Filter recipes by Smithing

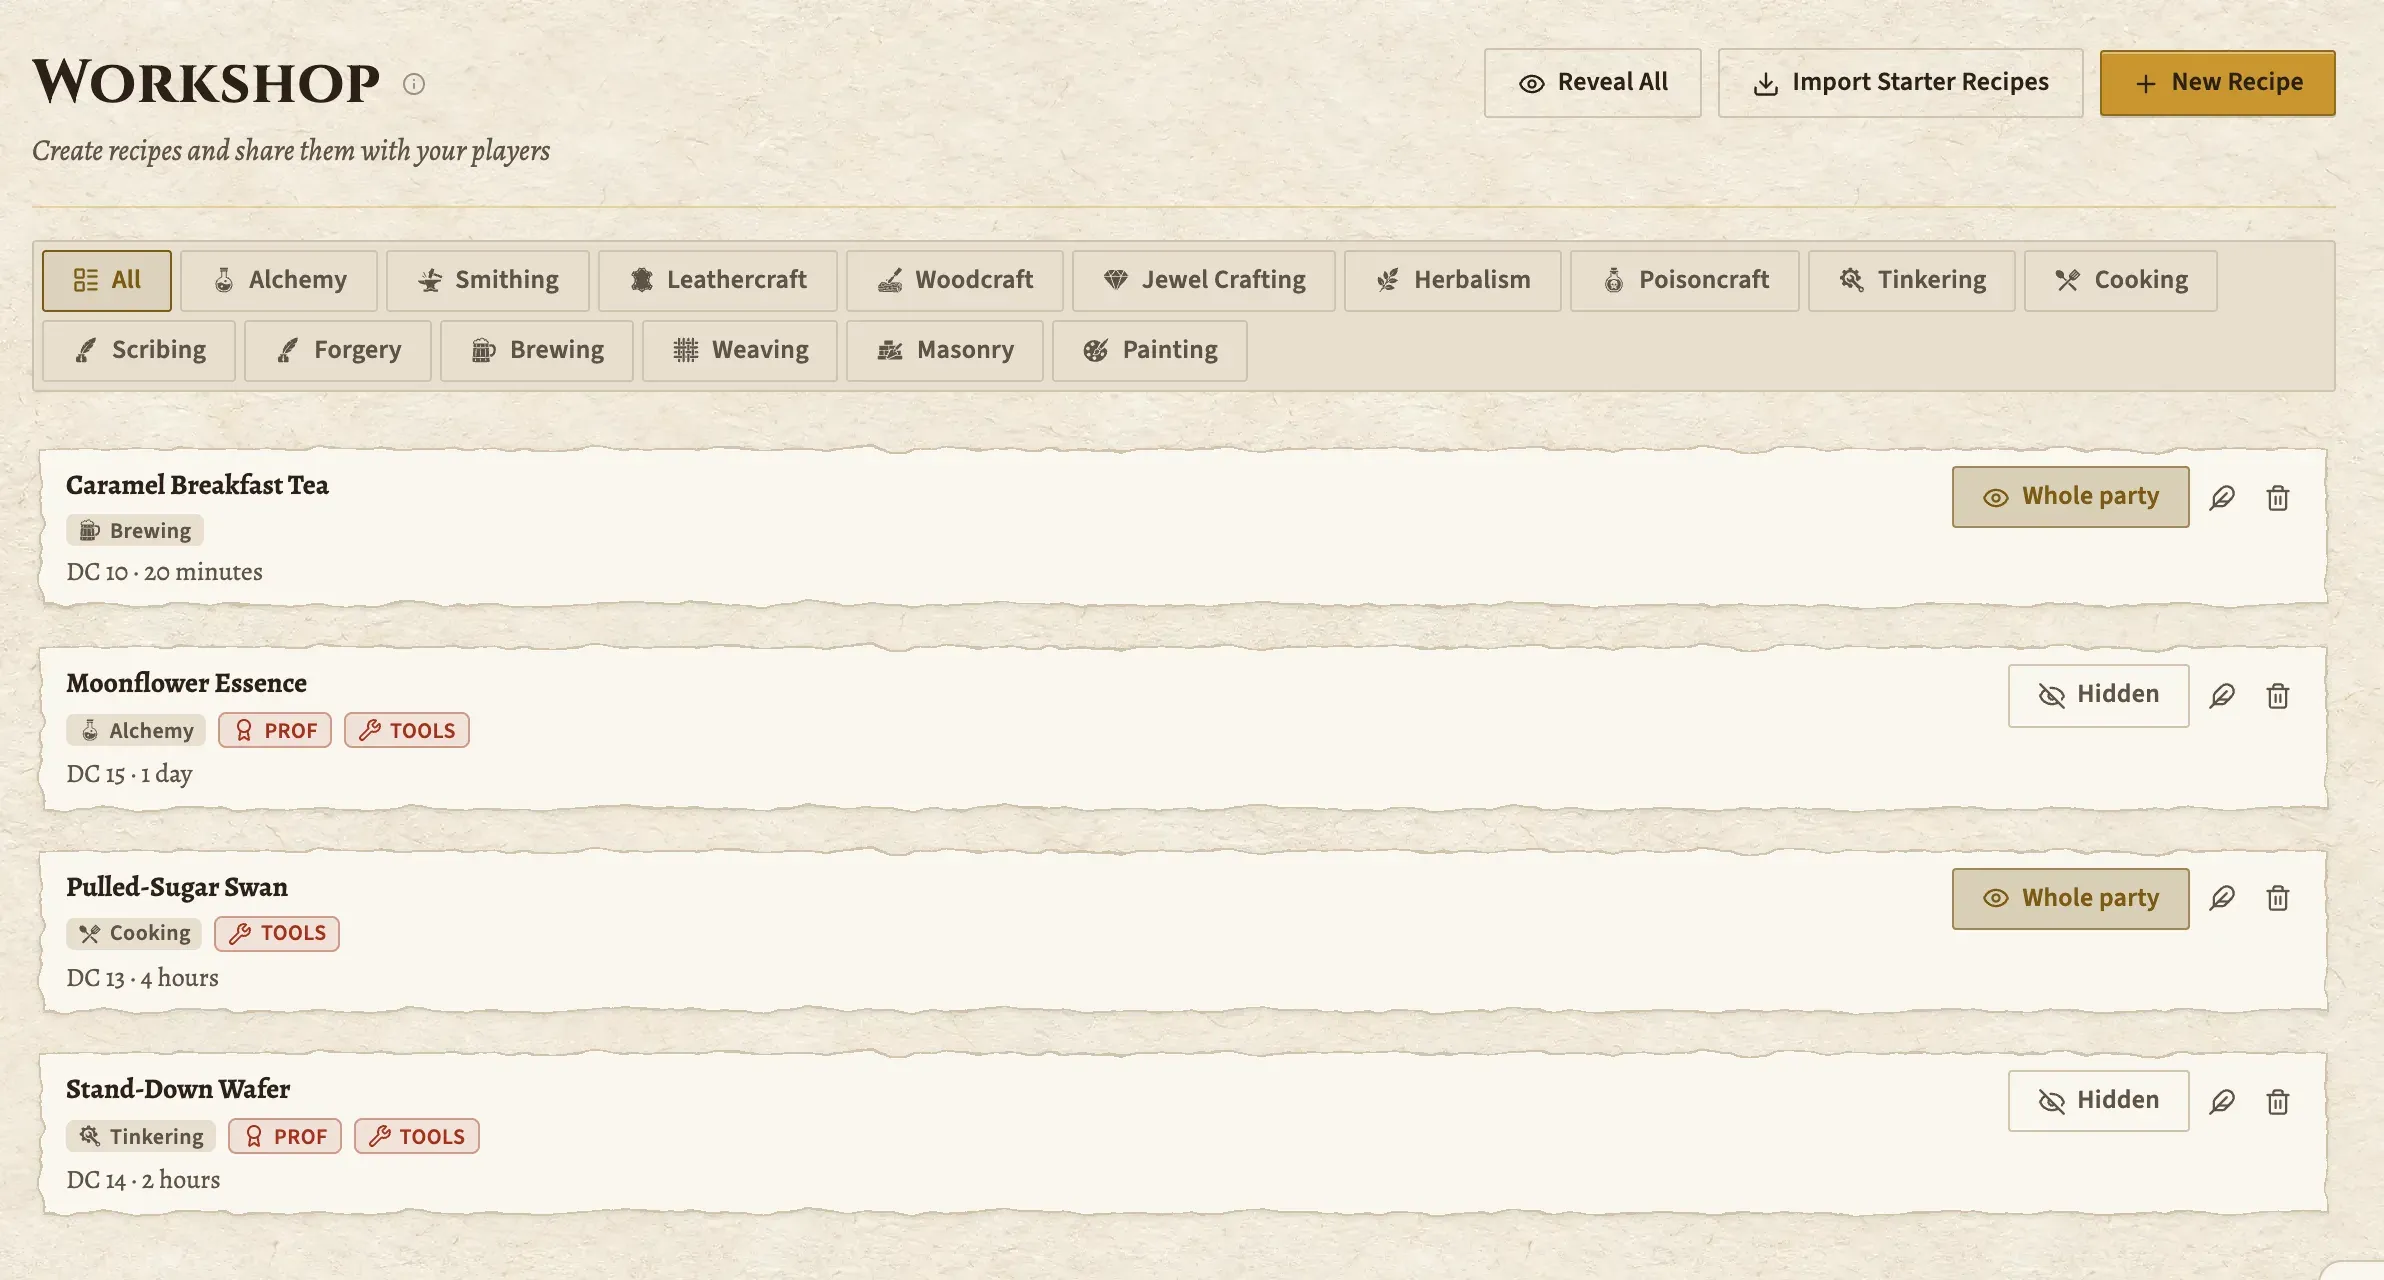[x=488, y=280]
